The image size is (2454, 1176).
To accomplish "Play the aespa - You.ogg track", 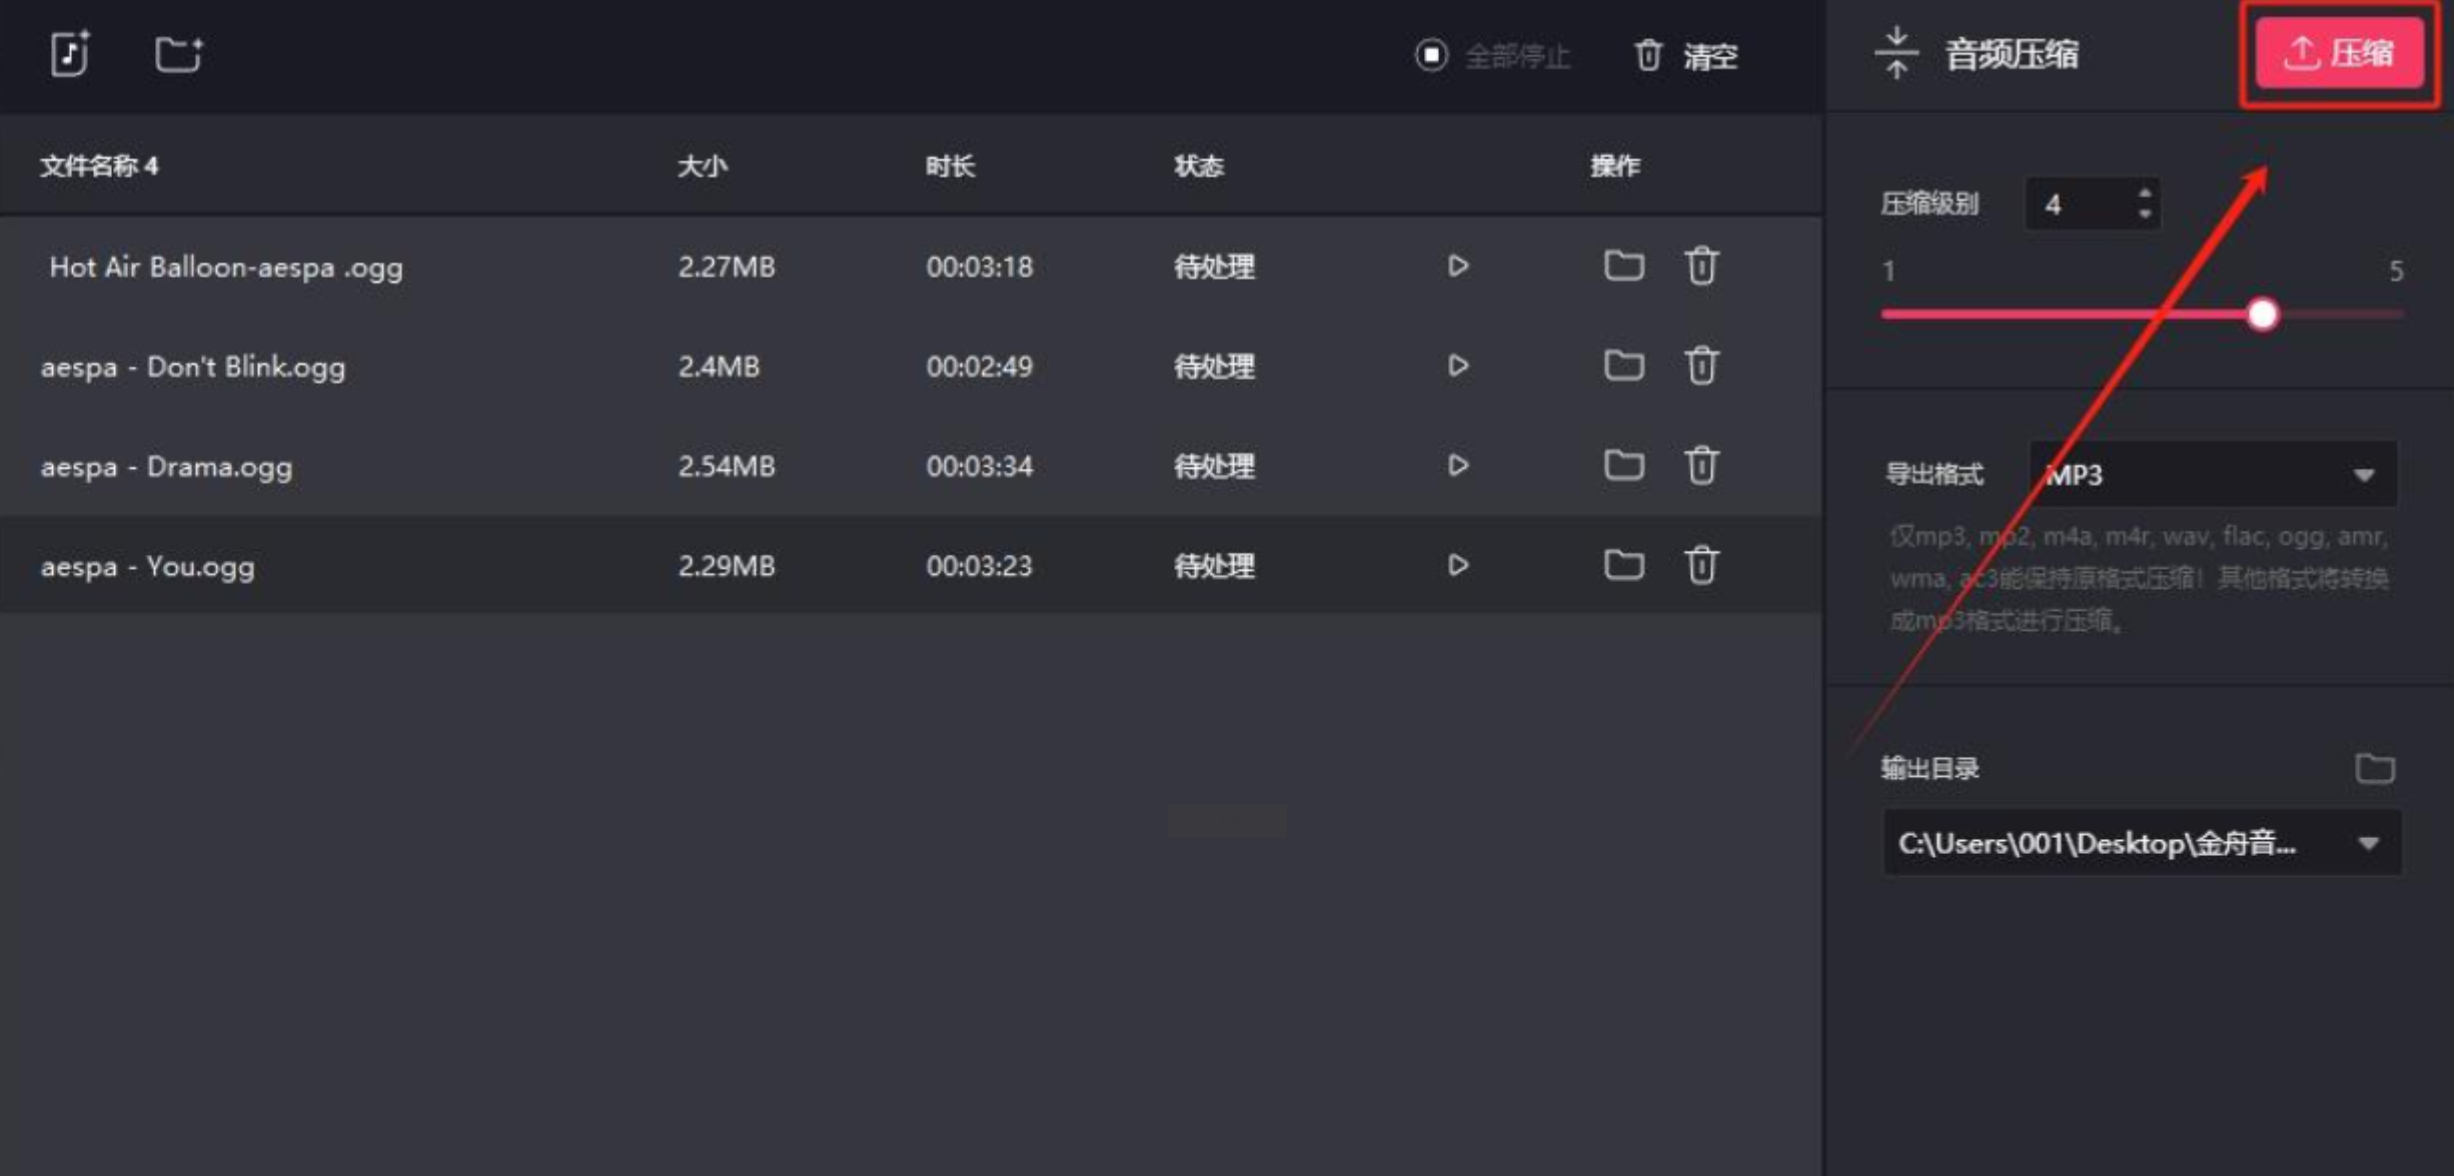I will [1458, 565].
